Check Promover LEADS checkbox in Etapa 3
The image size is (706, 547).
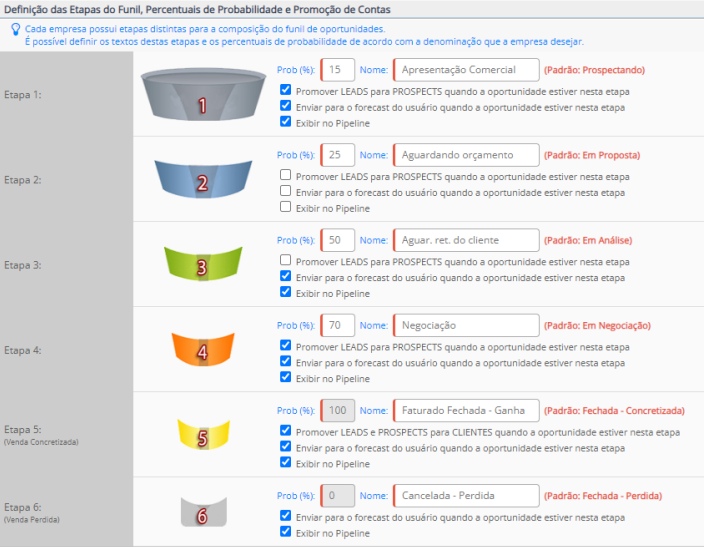285,260
